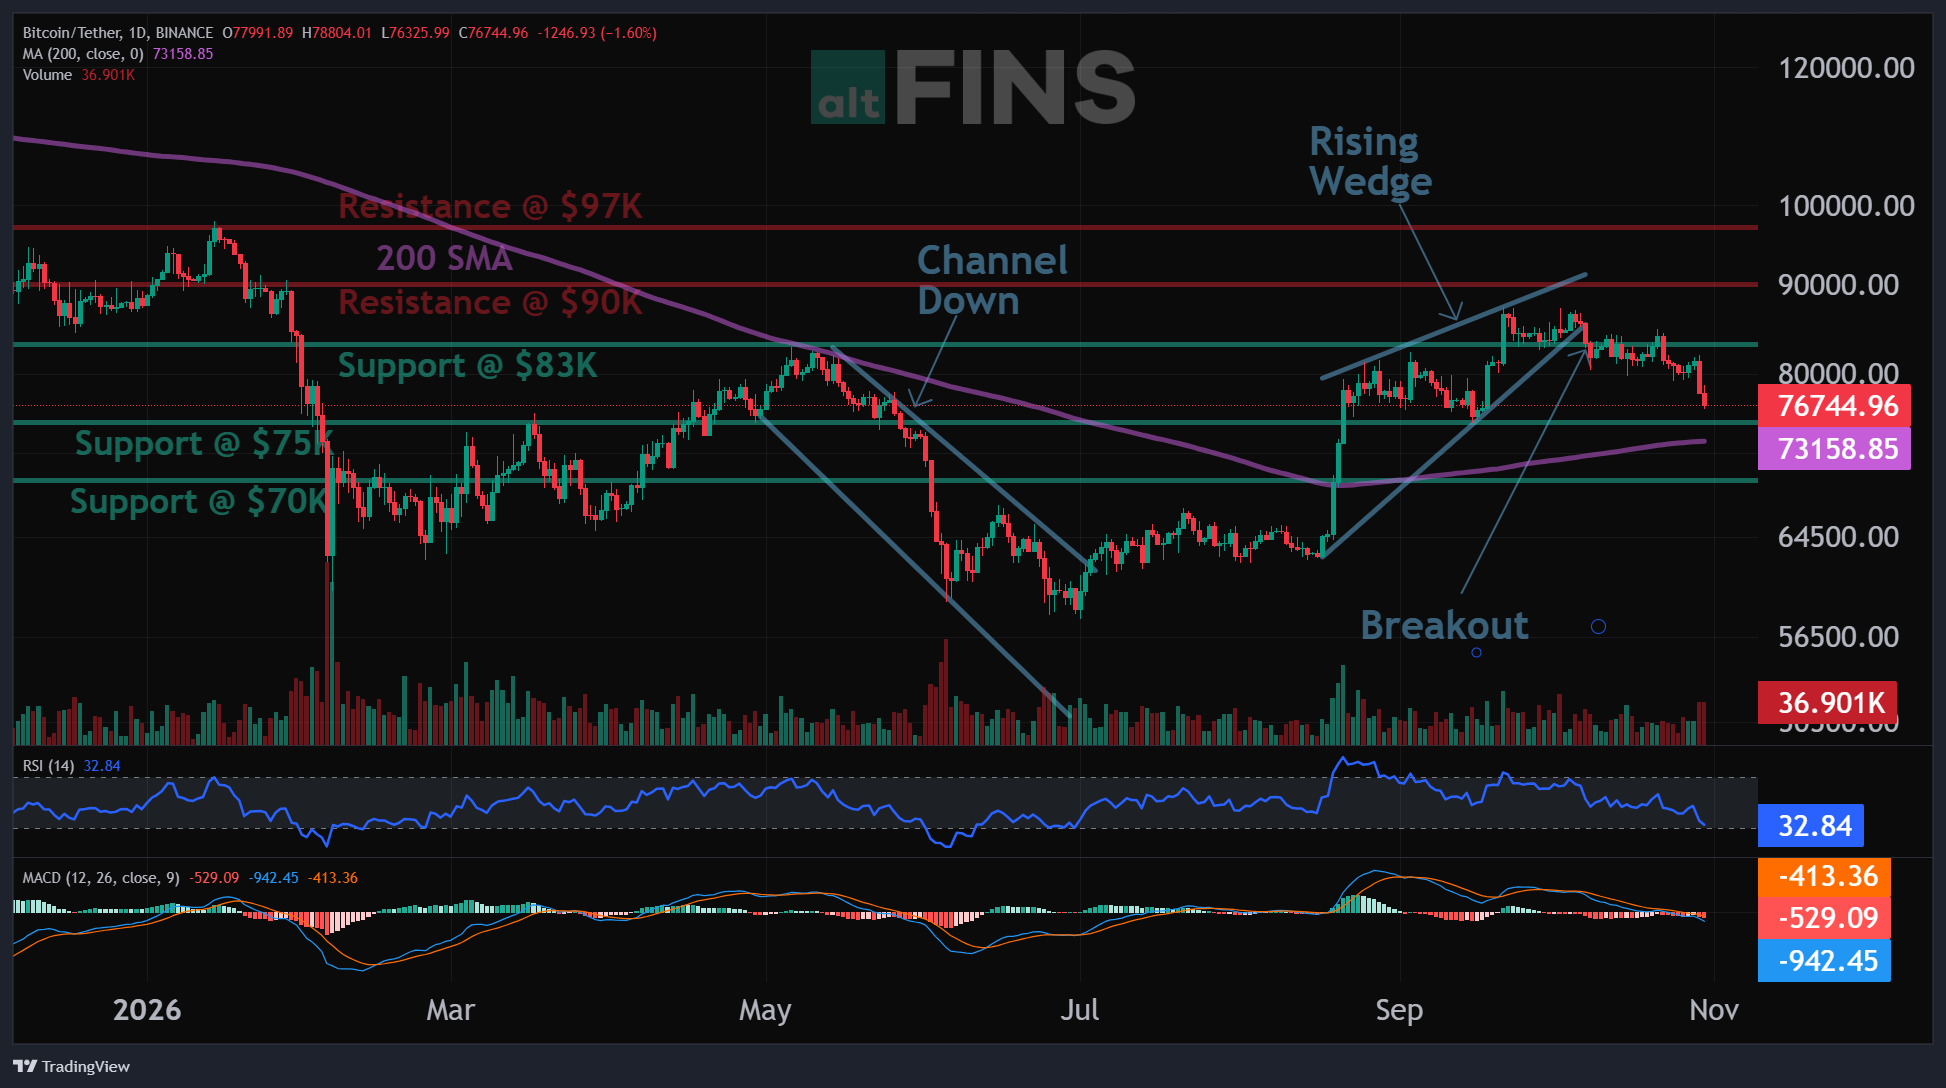Click the blue MACD label -942.45
This screenshot has height=1088, width=1946.
(1825, 961)
